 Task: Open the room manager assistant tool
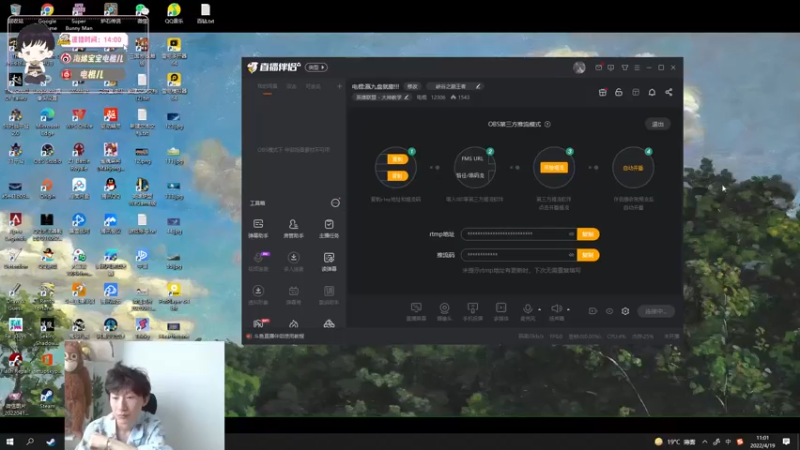click(293, 229)
